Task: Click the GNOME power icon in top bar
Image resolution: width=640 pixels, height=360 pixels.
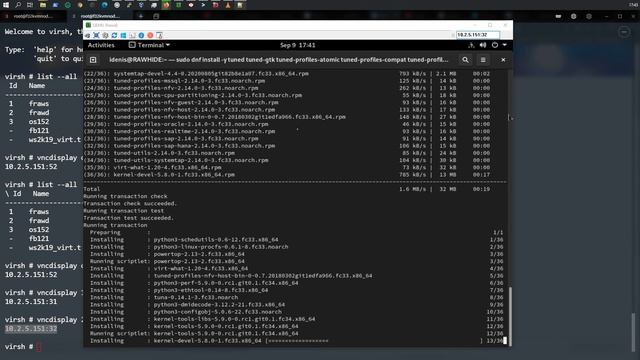Action: [495, 45]
